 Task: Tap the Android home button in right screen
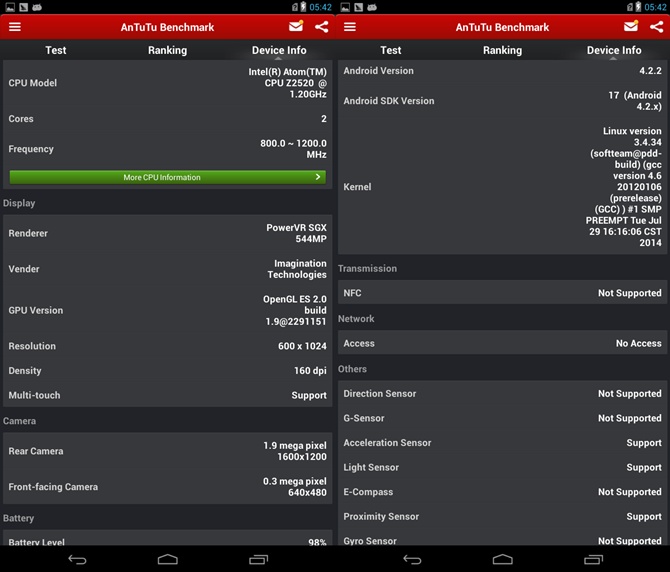pyautogui.click(x=502, y=559)
